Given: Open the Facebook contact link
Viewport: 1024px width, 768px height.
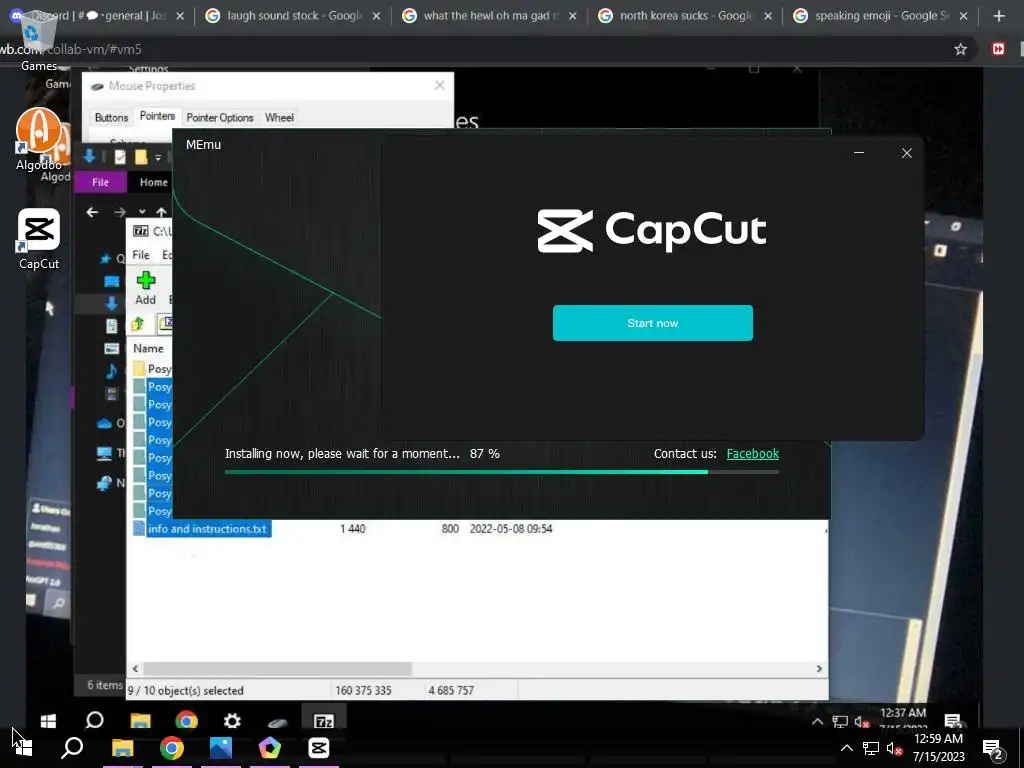Looking at the screenshot, I should [752, 453].
